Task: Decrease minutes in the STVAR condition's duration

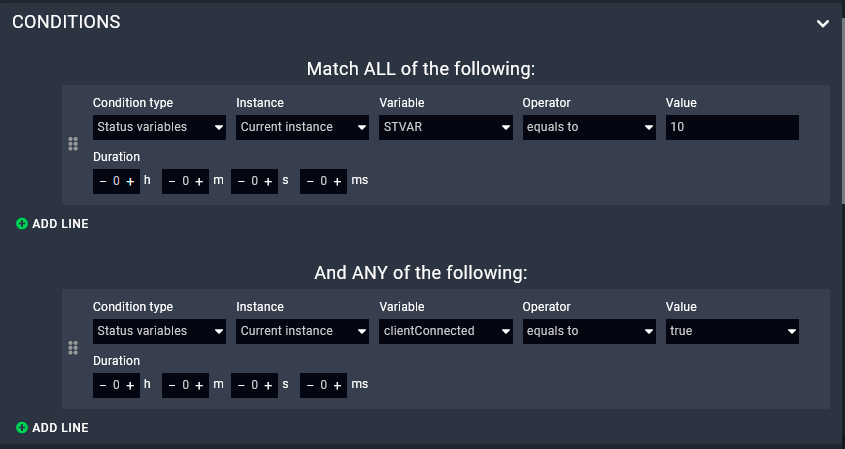Action: [x=172, y=181]
